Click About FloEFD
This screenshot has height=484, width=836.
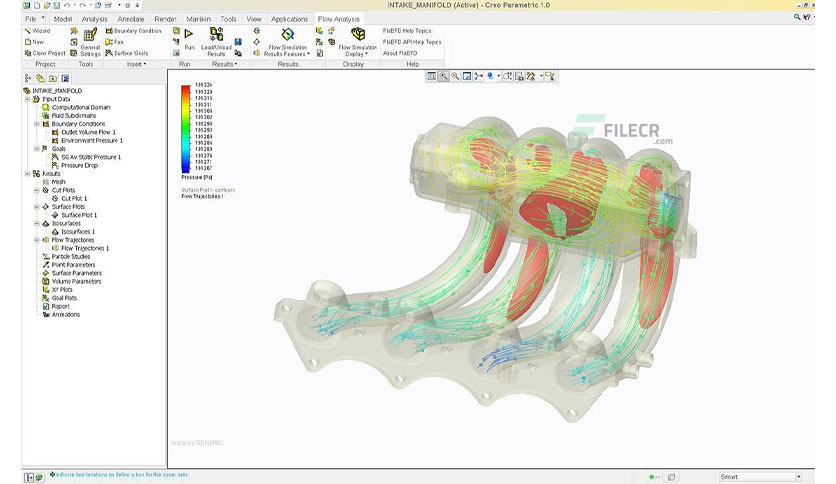400,53
